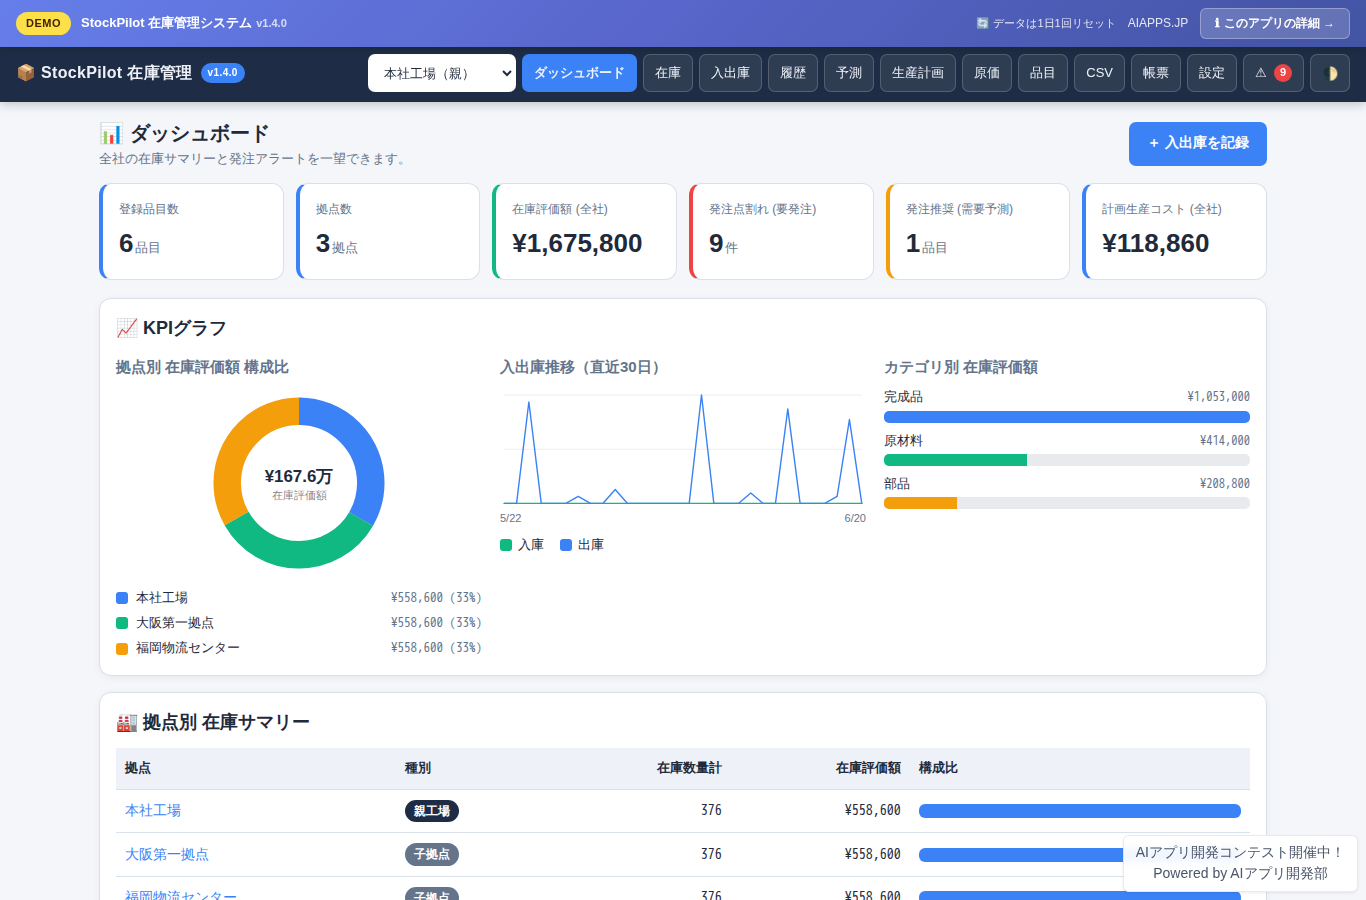
Task: Click the chart icon beside ダッシュボード heading
Action: 111,133
